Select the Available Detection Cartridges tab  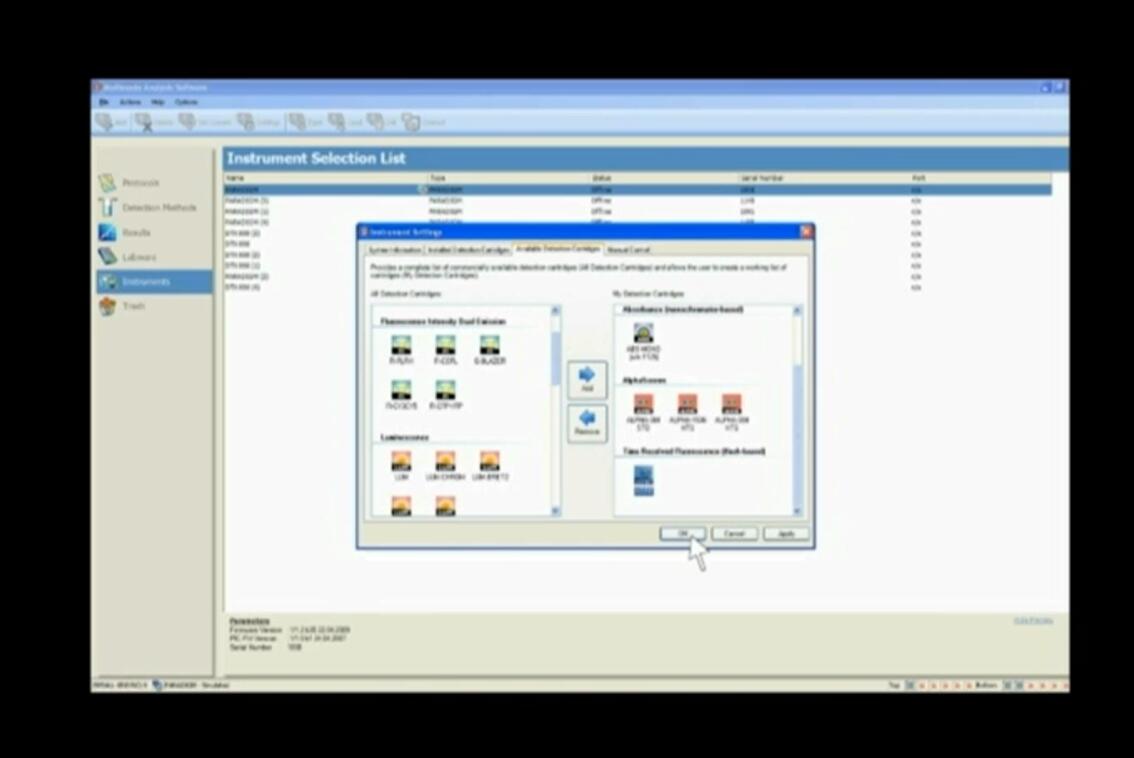coord(558,249)
